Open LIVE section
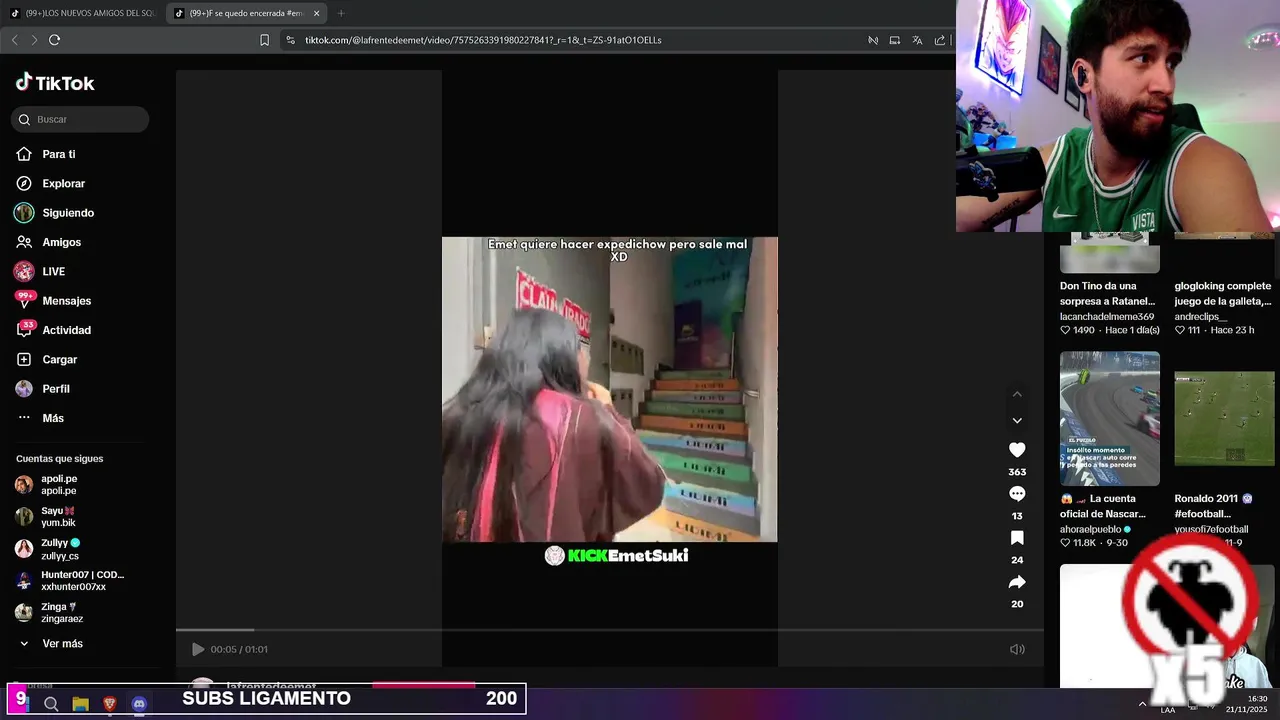 click(x=53, y=271)
